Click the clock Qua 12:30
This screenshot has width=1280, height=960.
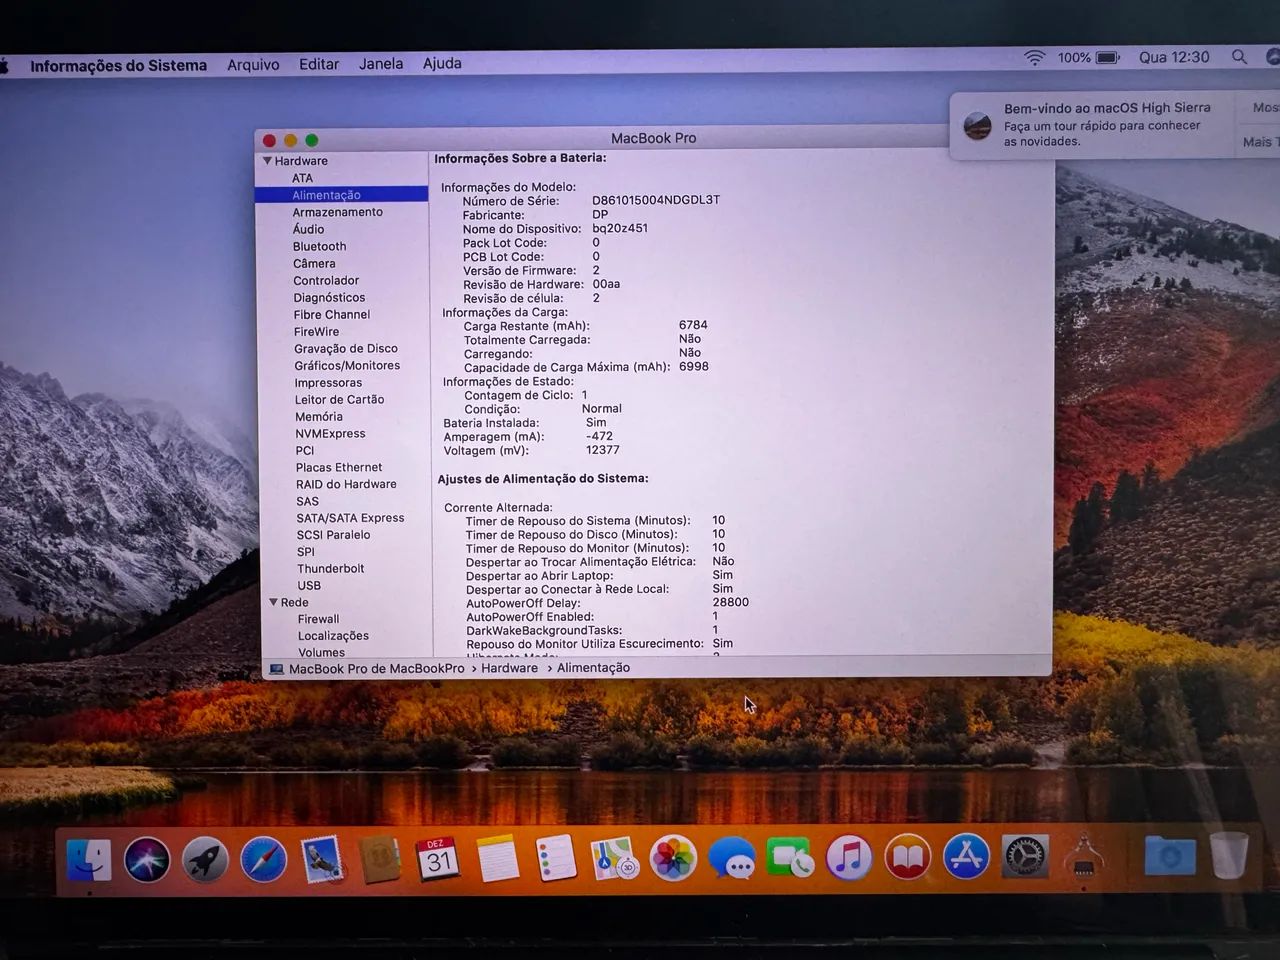click(1174, 57)
